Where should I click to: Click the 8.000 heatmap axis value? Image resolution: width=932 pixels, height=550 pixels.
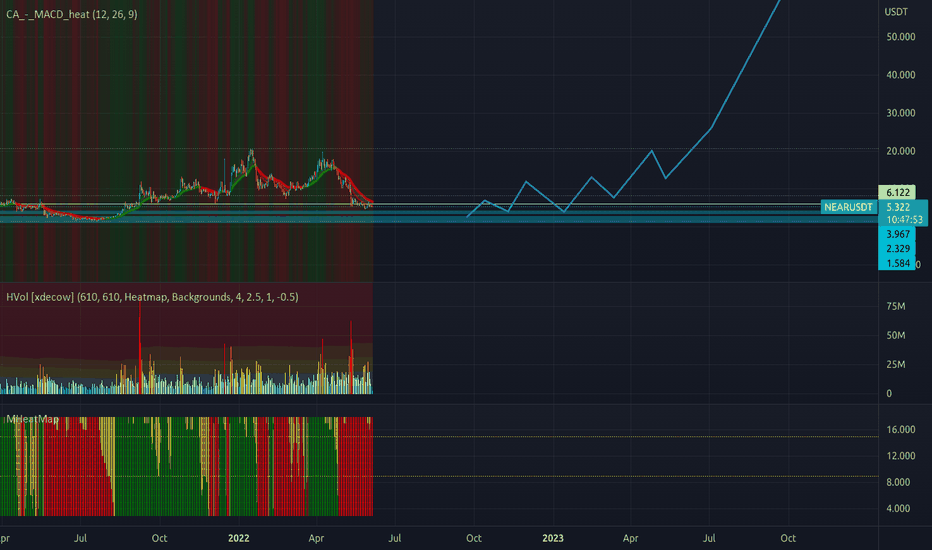pyautogui.click(x=898, y=482)
